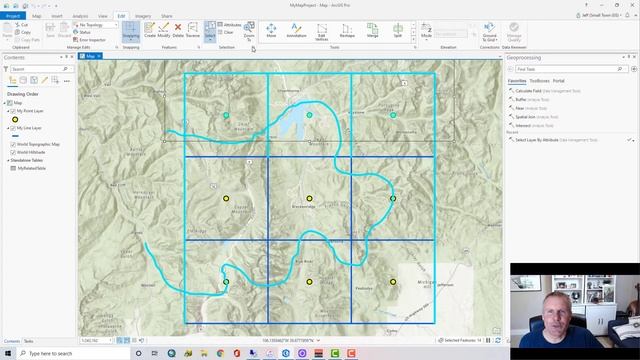Viewport: 640px width, 360px height.
Task: Open the Analysis ribbon tab
Action: [x=80, y=16]
